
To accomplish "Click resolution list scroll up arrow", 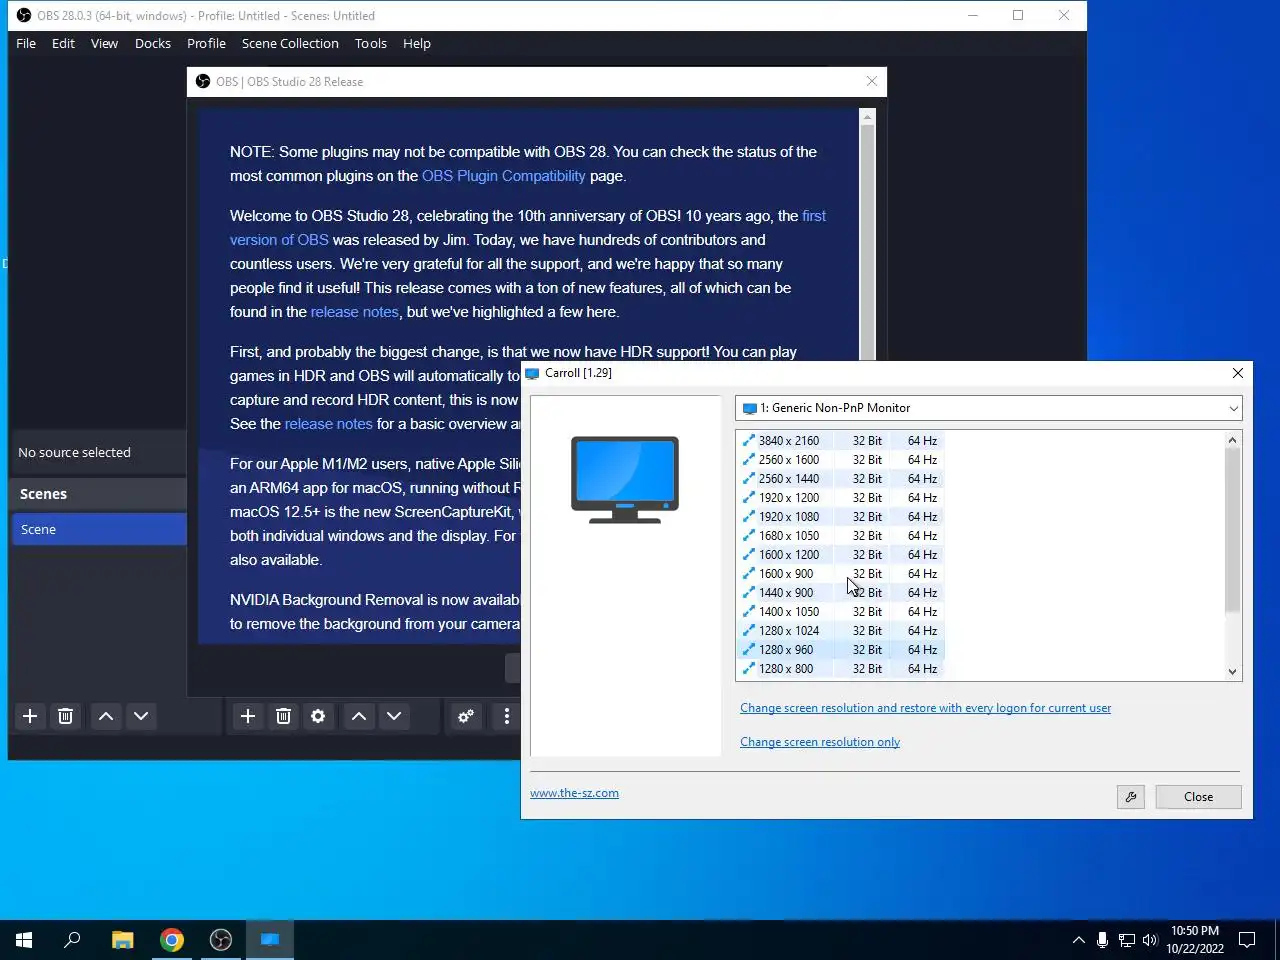I will [x=1232, y=440].
